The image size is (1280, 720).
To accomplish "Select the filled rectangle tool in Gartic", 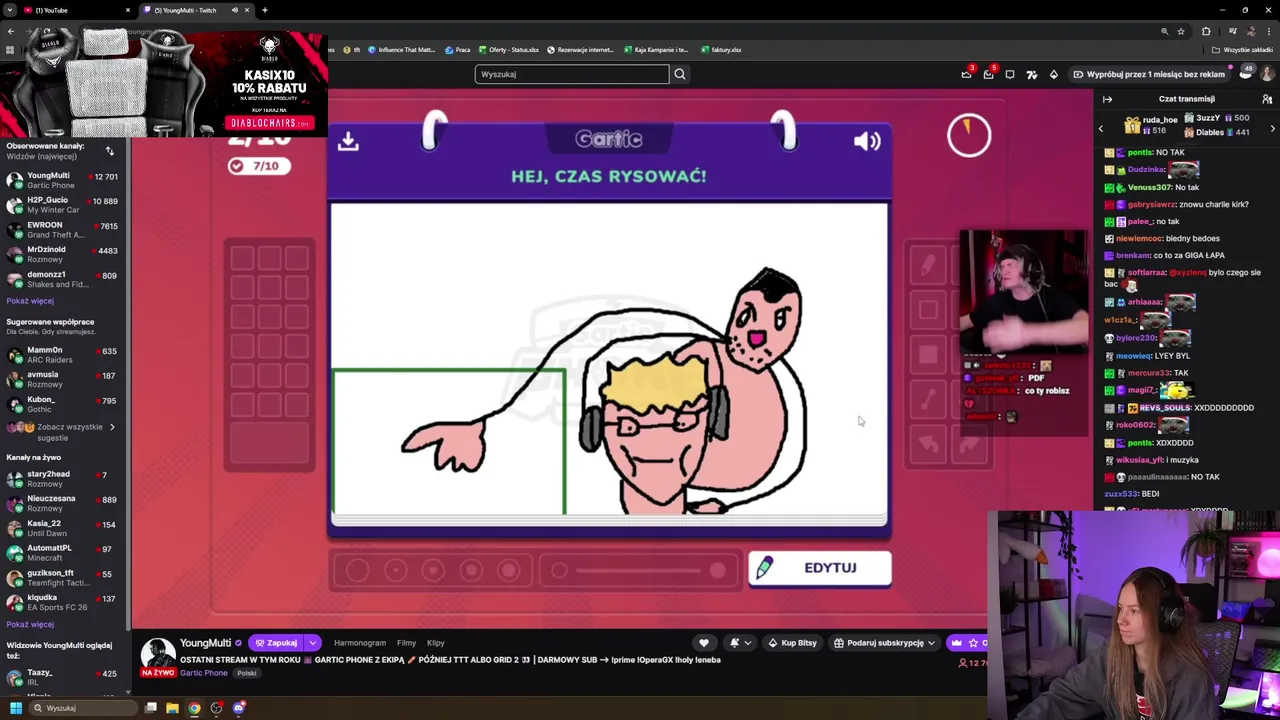I will [x=928, y=355].
